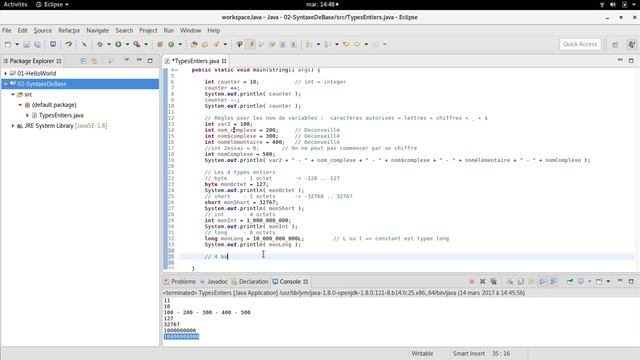Click the New file toolbar icon
This screenshot has width=640, height=360.
pyautogui.click(x=8, y=44)
